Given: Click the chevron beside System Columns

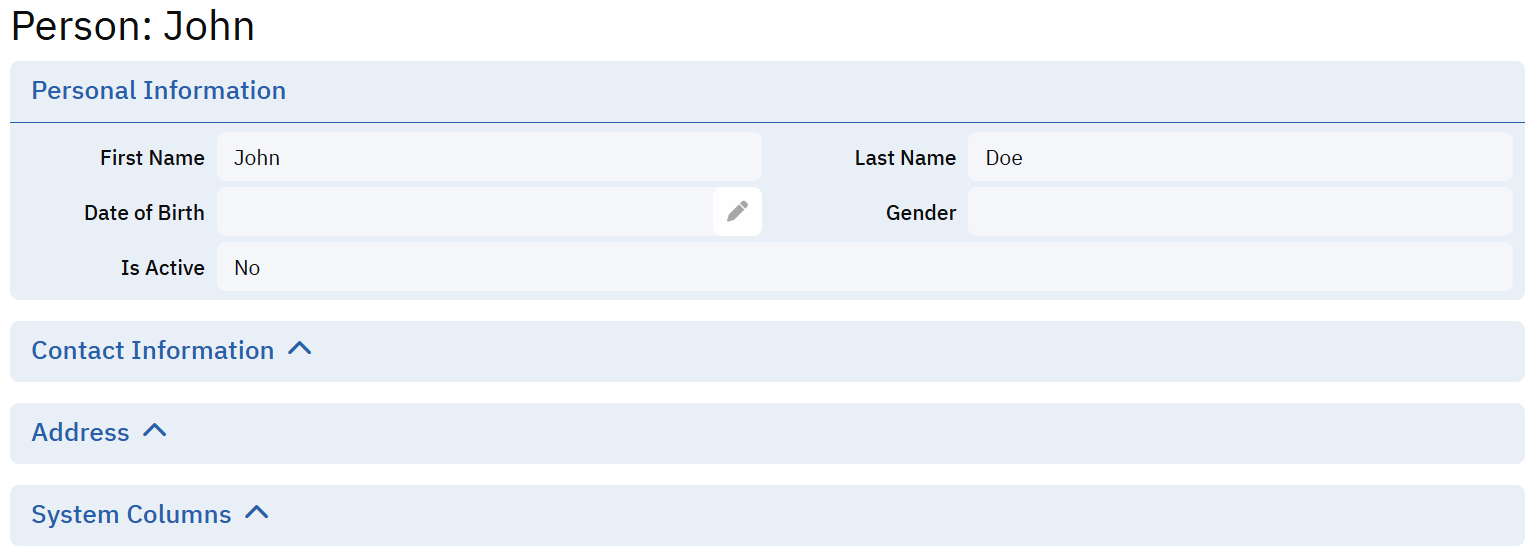Looking at the screenshot, I should [257, 513].
